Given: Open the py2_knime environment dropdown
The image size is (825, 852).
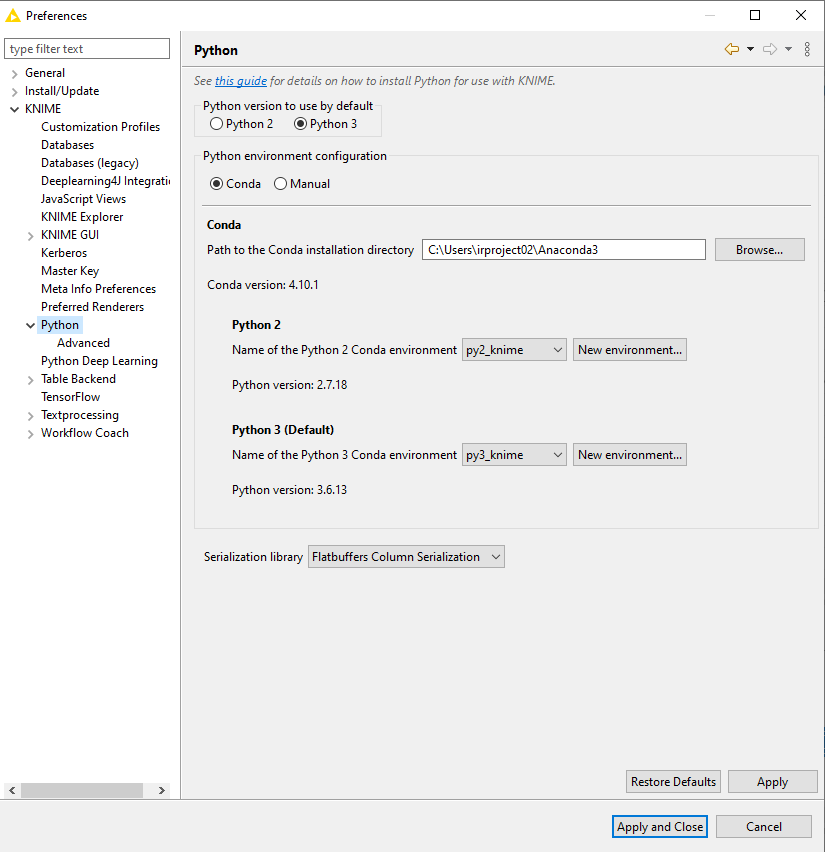Looking at the screenshot, I should tap(514, 350).
